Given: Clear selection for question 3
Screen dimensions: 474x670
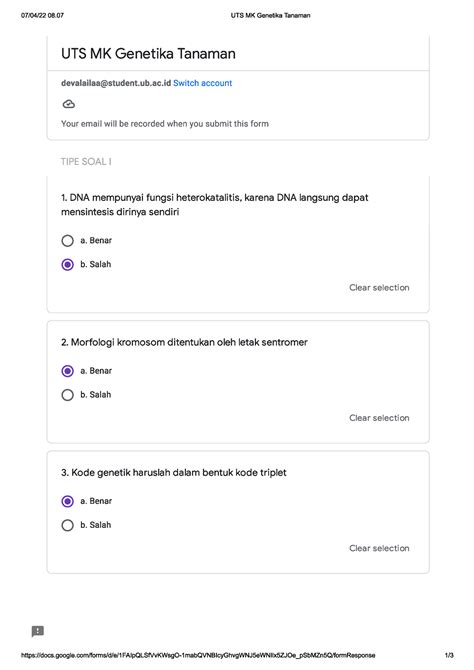Looking at the screenshot, I should click(379, 548).
